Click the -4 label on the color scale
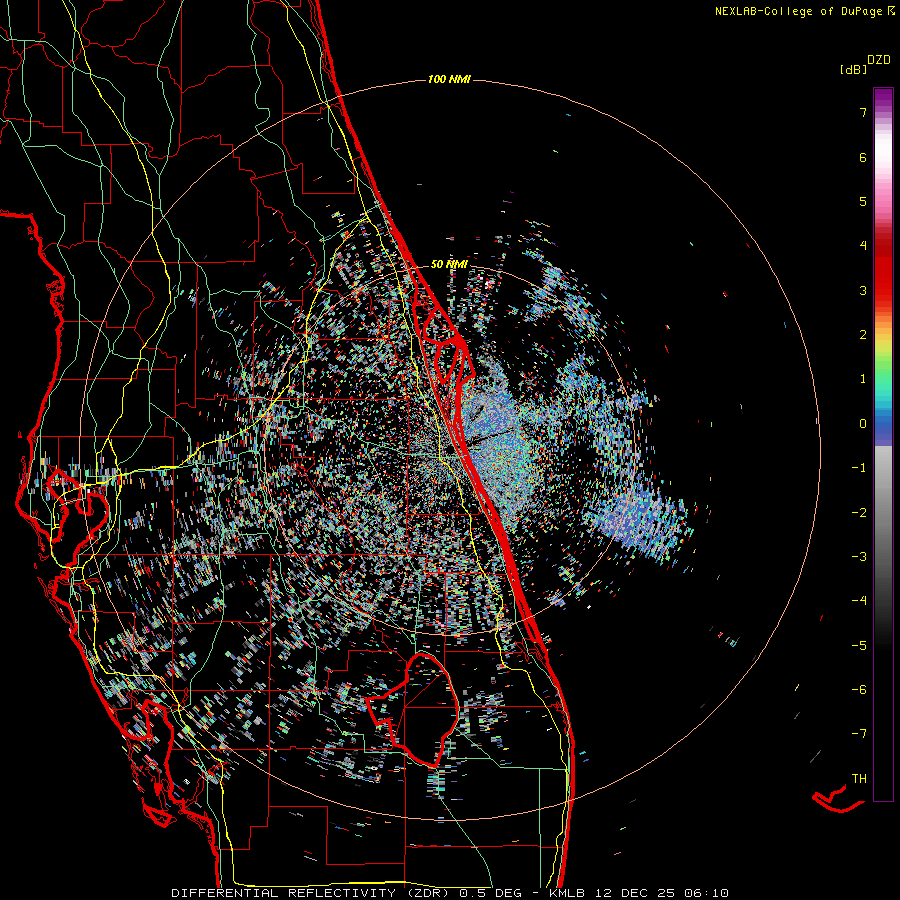 click(x=859, y=601)
